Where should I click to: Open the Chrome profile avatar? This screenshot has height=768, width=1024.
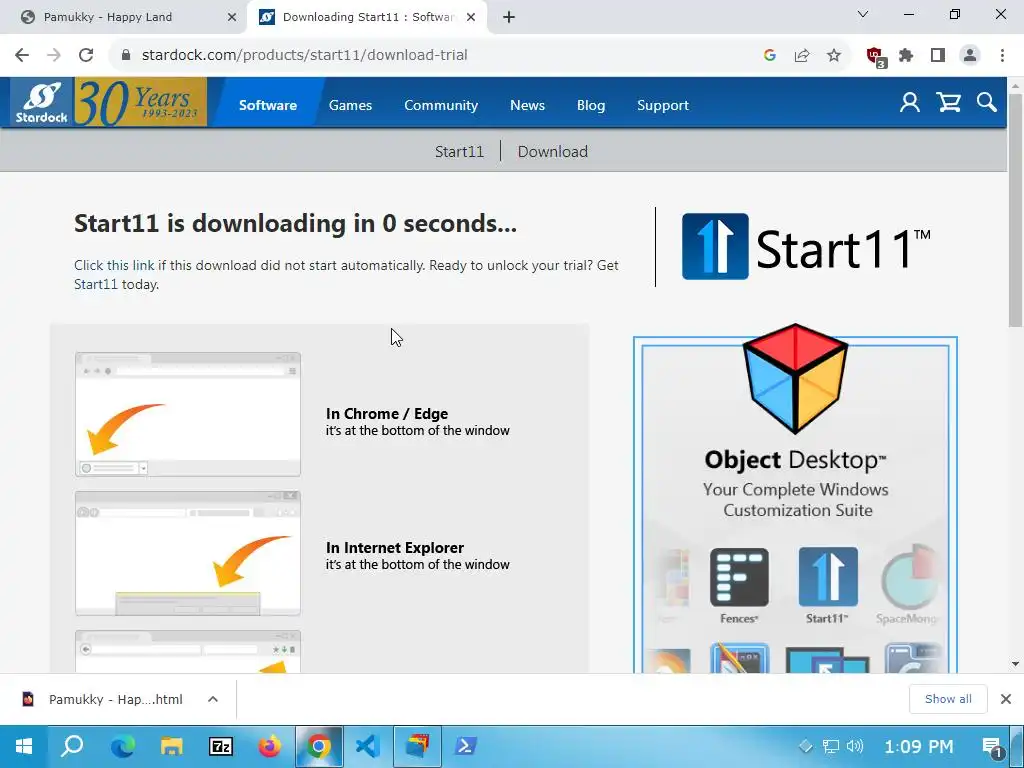[970, 55]
